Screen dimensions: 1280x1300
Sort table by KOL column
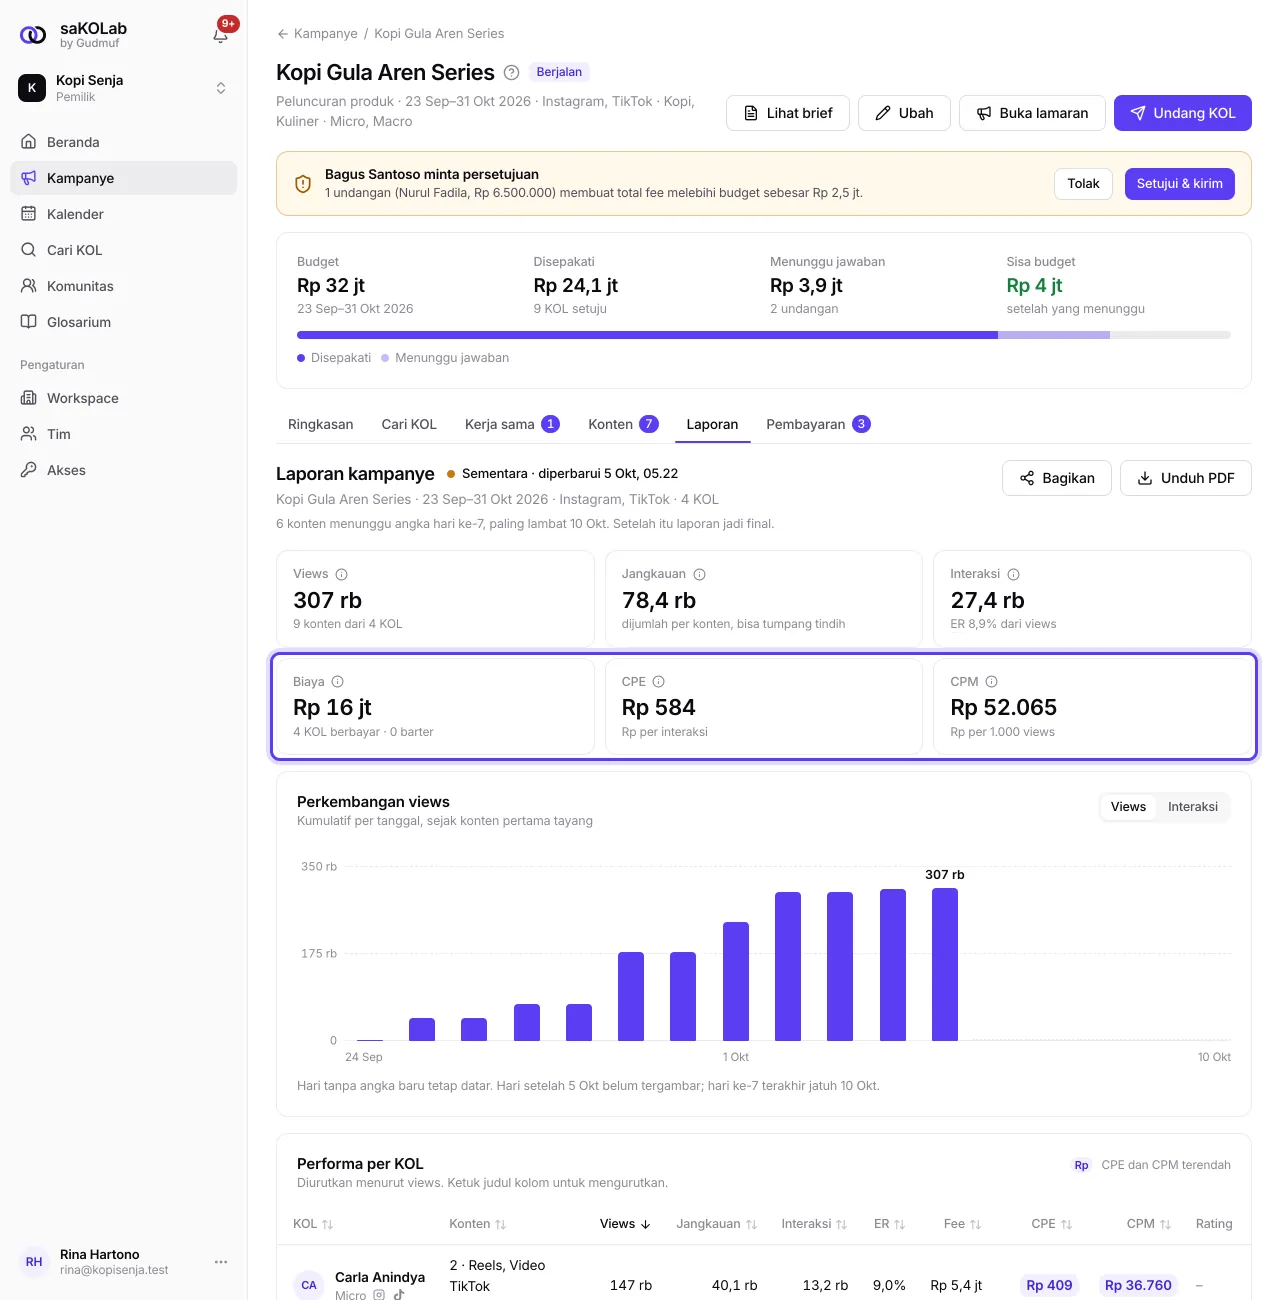pos(313,1224)
